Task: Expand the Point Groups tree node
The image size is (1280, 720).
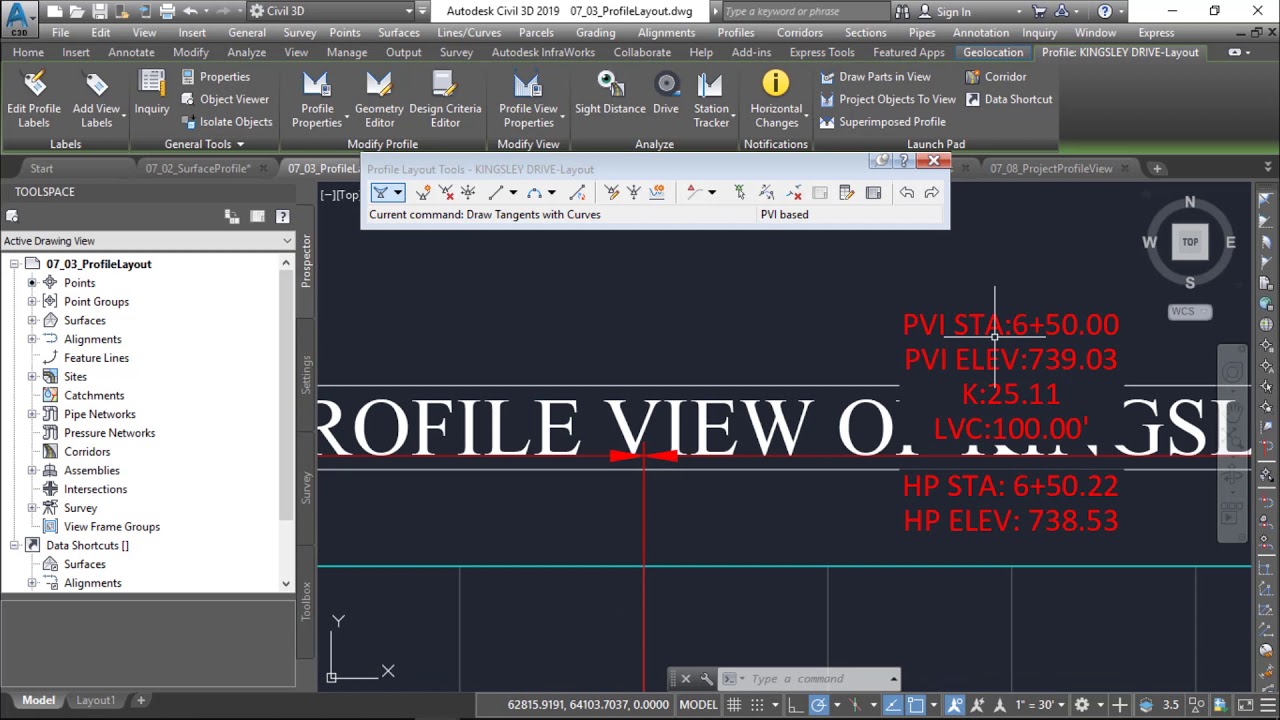Action: pyautogui.click(x=32, y=302)
